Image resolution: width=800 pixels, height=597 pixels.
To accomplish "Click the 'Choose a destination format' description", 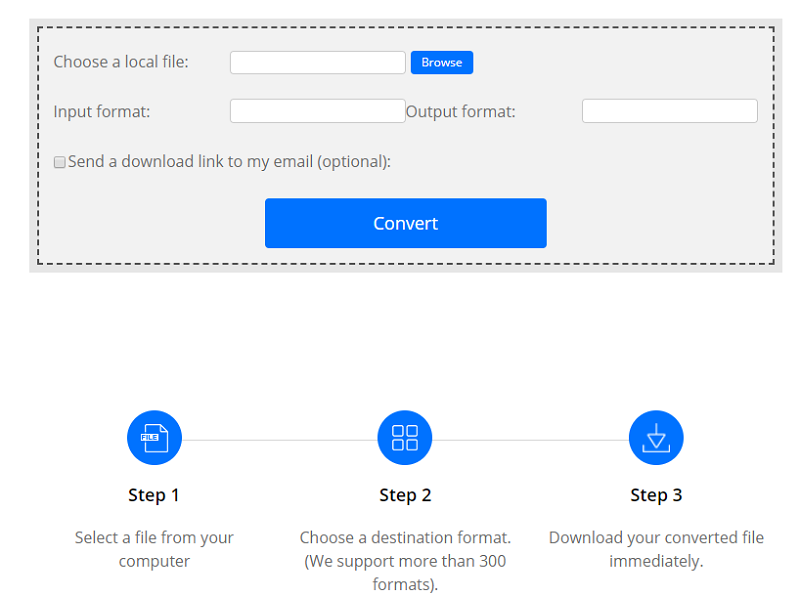I will (405, 561).
